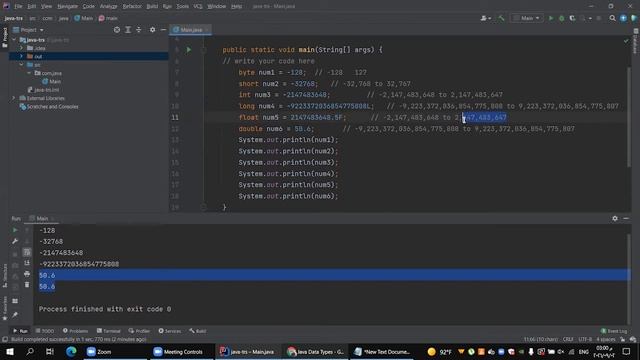Switch to the Main.java editor tab
Viewport: 640px width, 360px height.
pos(190,30)
